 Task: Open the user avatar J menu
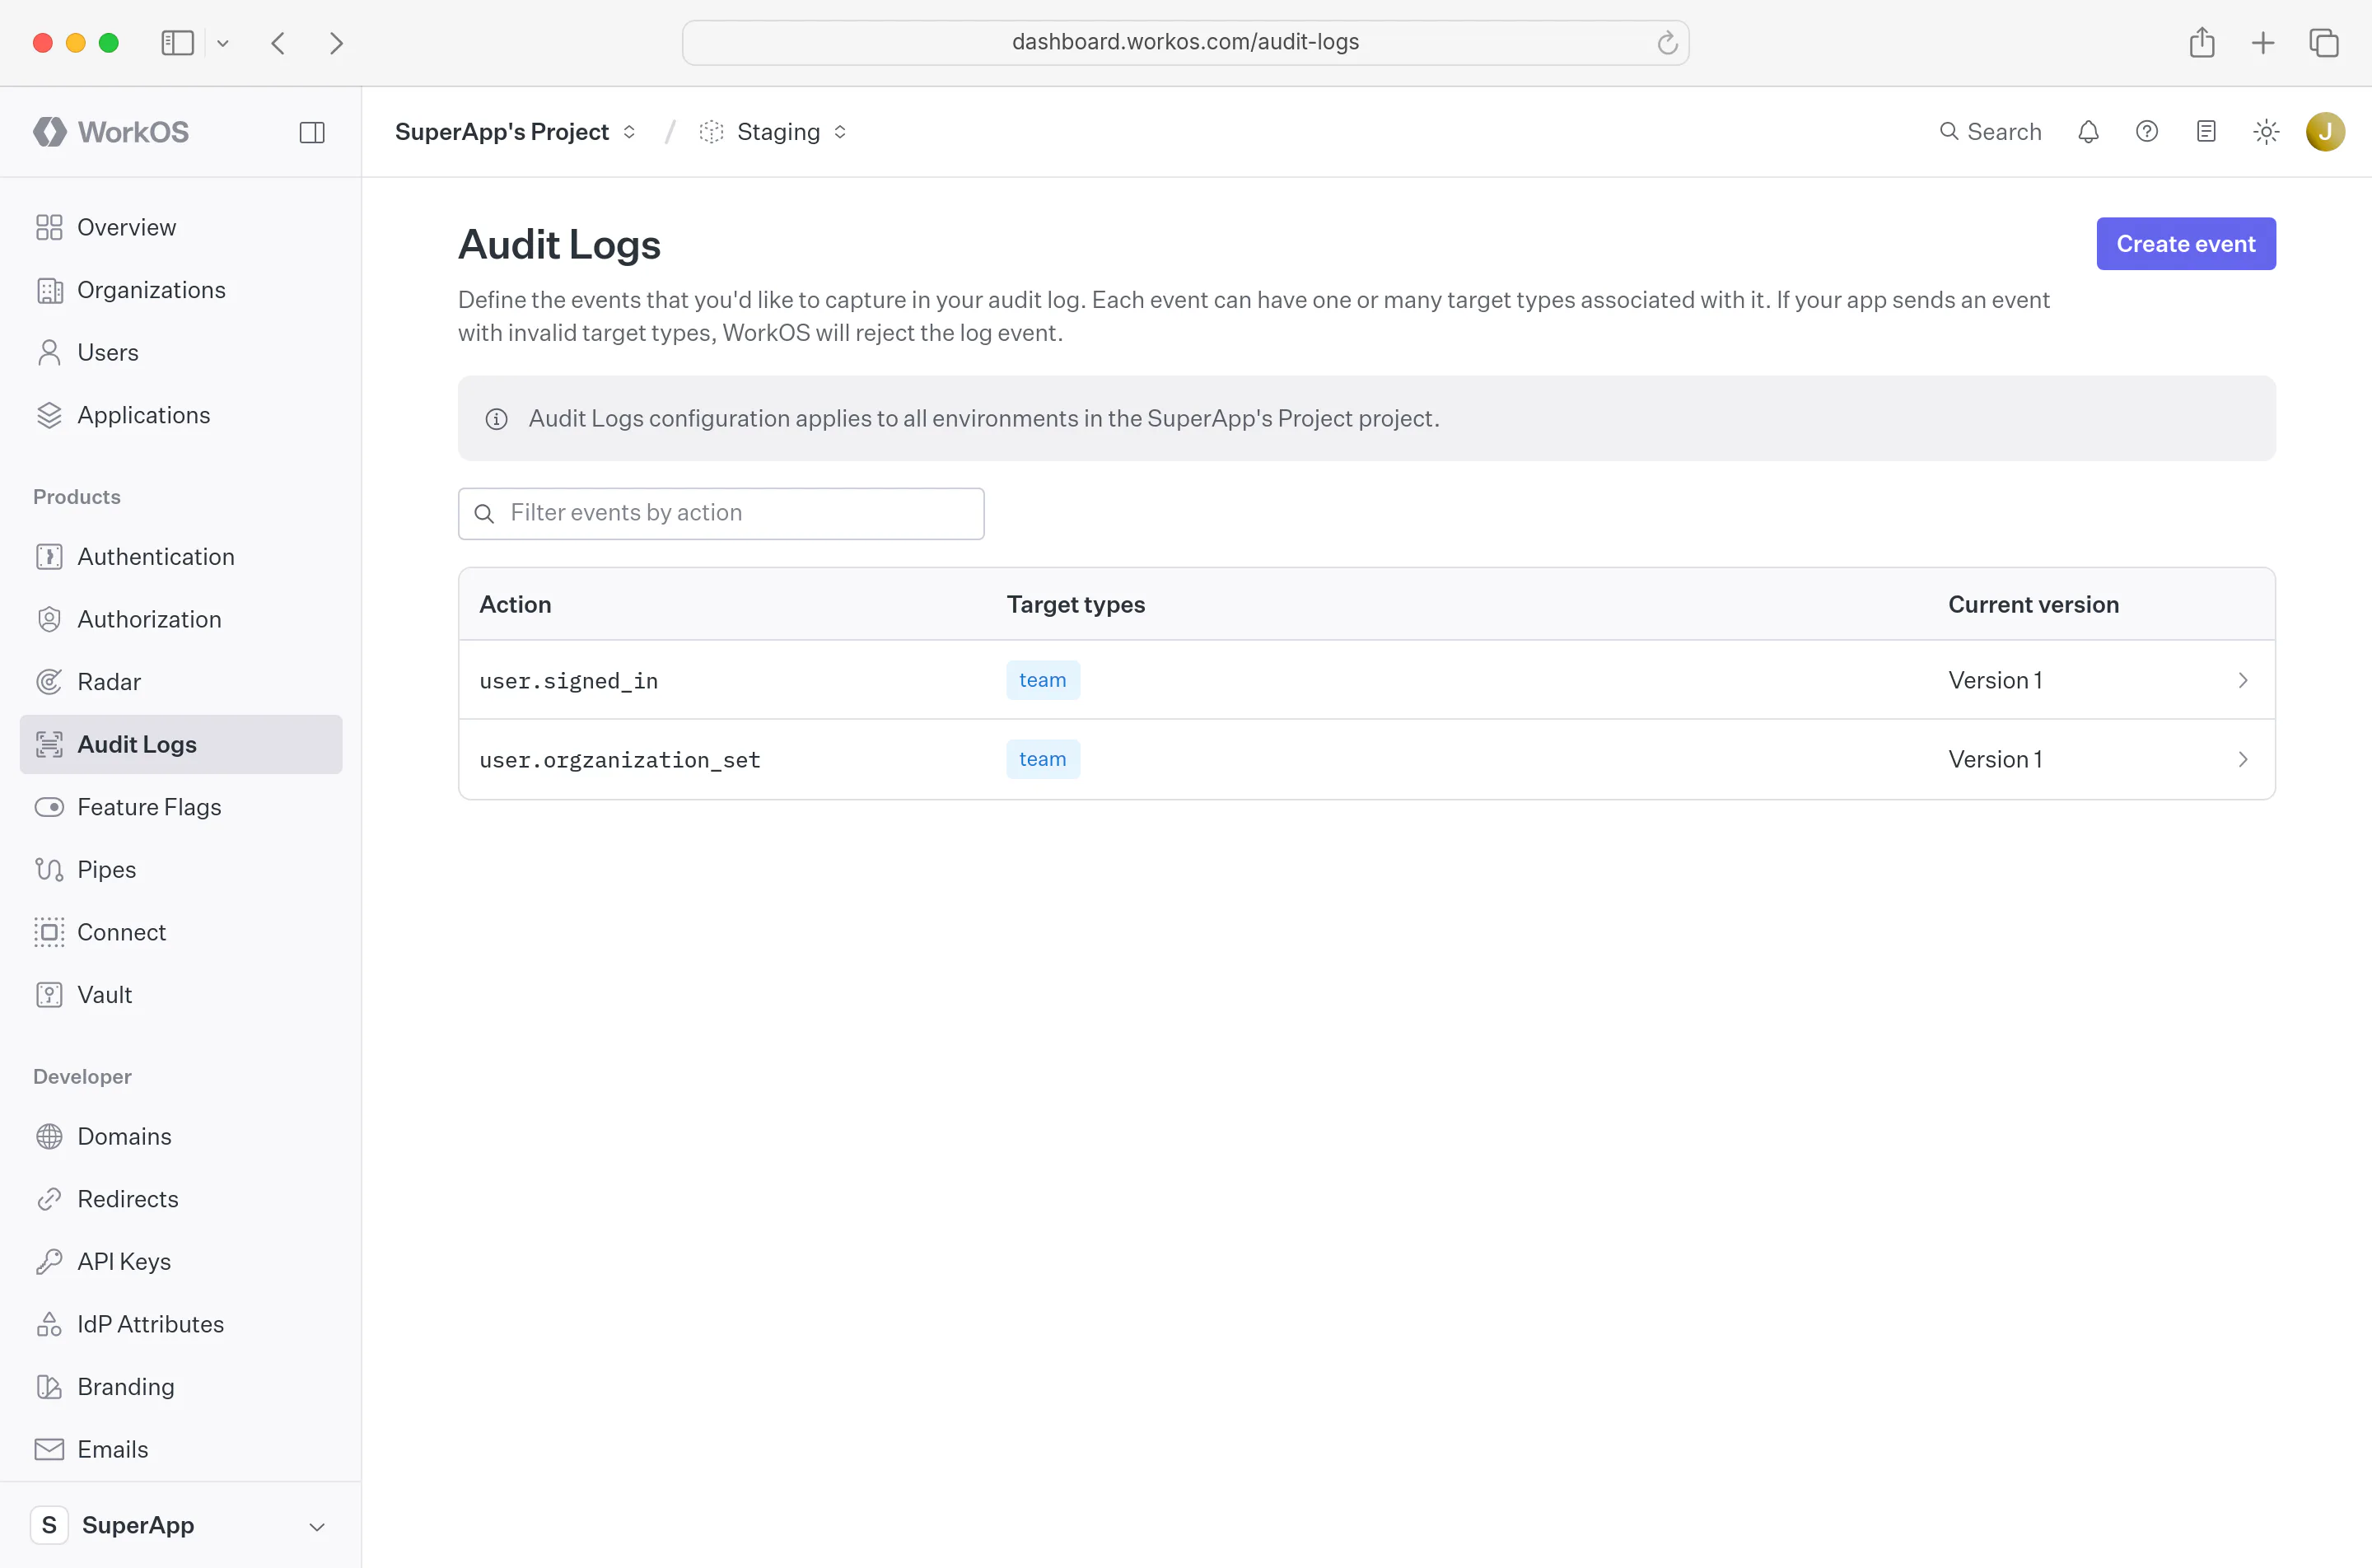tap(2325, 132)
